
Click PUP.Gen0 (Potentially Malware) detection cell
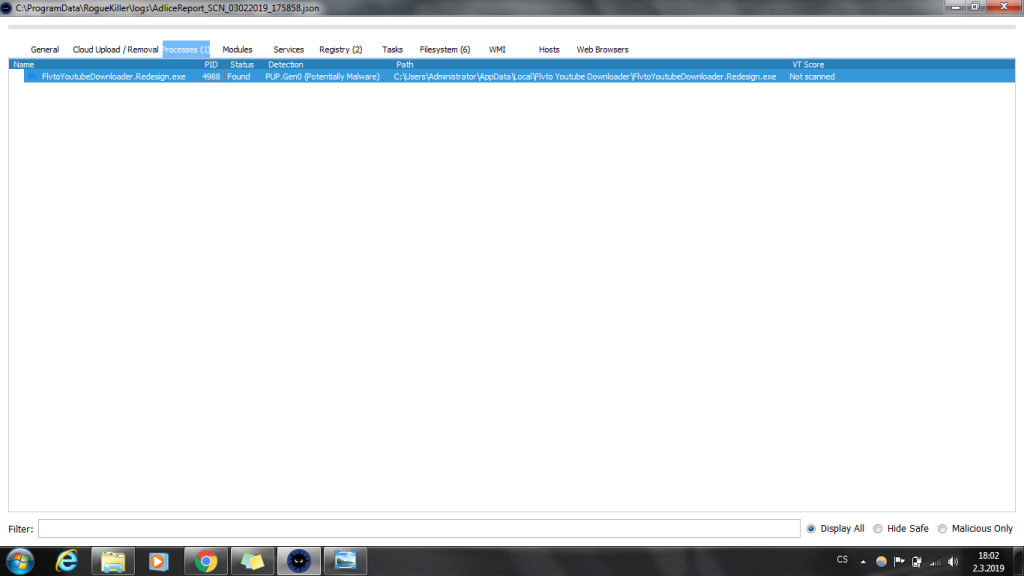click(322, 76)
